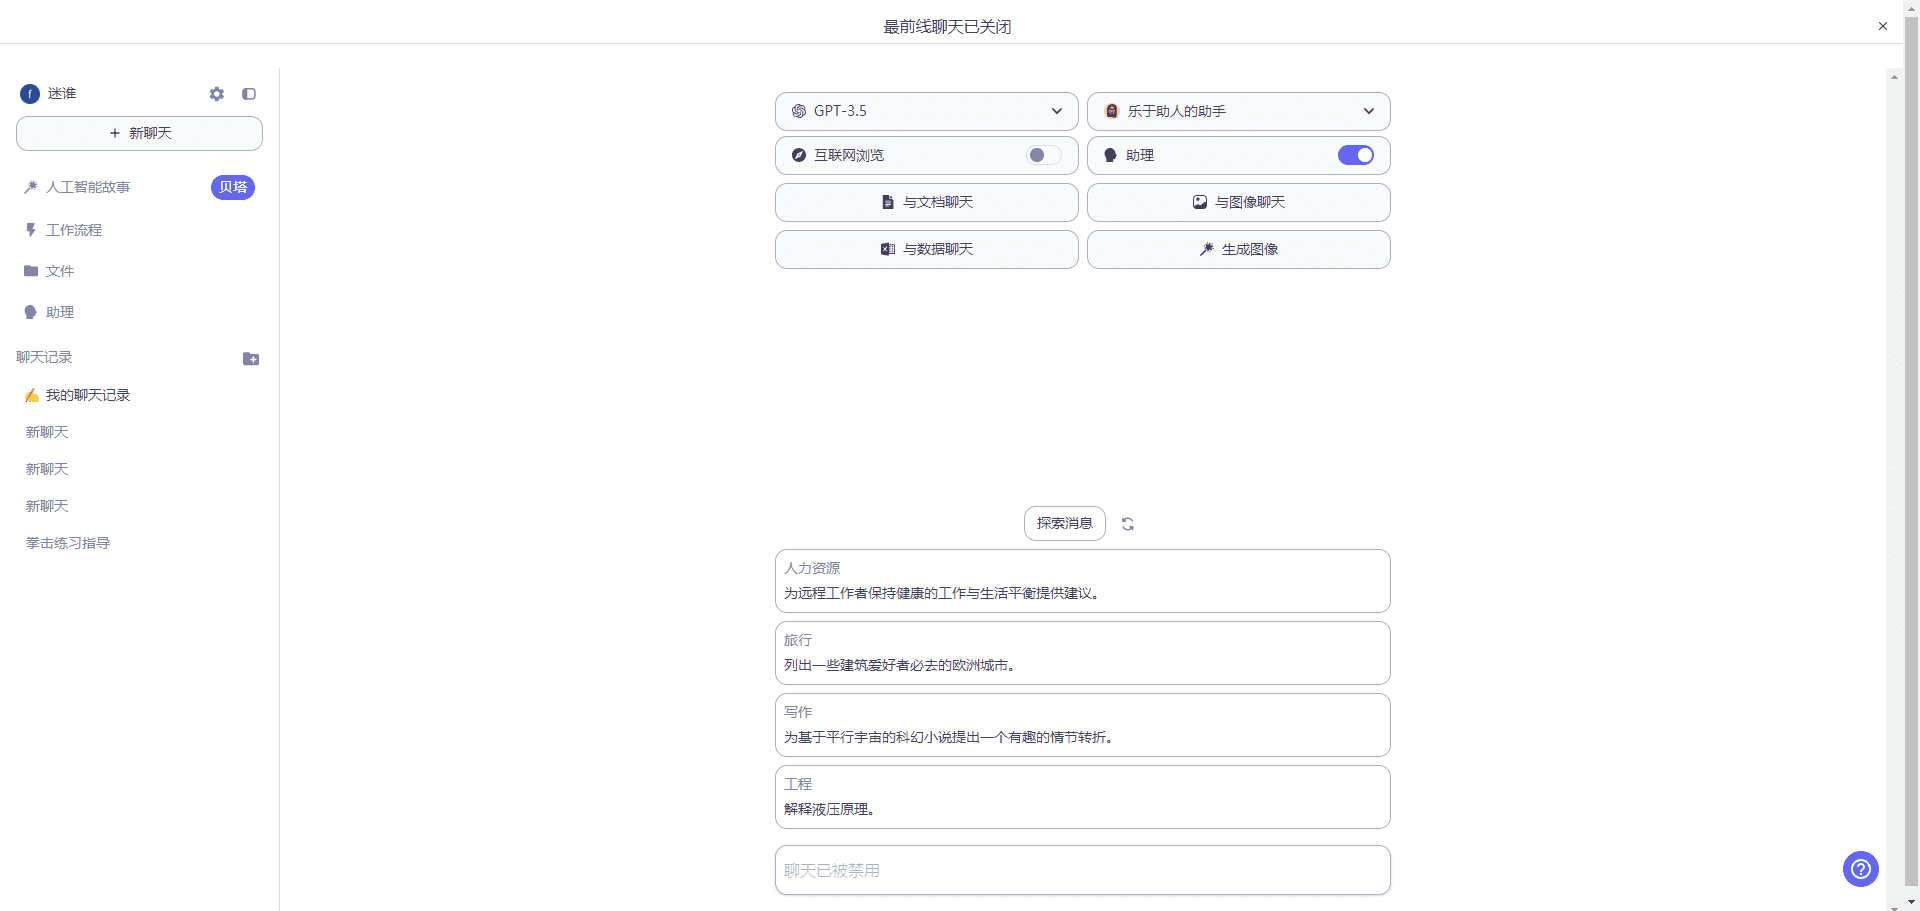The width and height of the screenshot is (1920, 911).
Task: Click the 迷谁 username
Action: pyautogui.click(x=62, y=94)
